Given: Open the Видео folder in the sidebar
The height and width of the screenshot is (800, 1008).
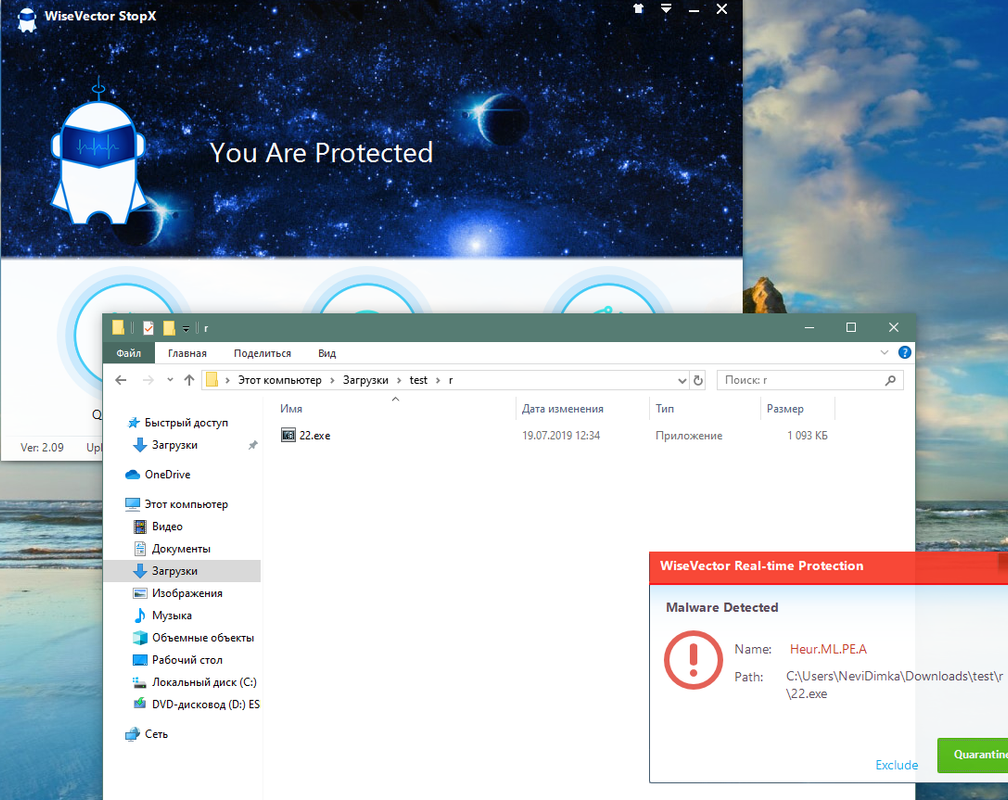Looking at the screenshot, I should [167, 527].
